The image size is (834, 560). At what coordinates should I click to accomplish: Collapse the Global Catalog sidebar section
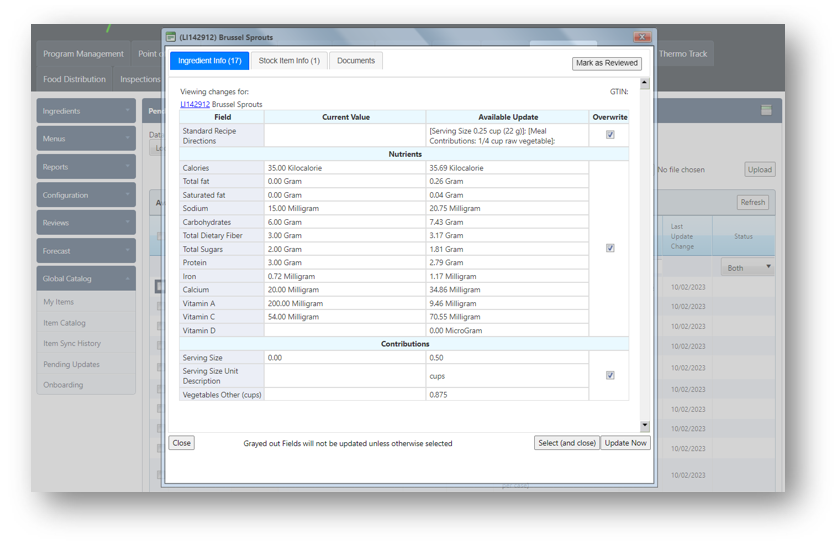pos(86,279)
